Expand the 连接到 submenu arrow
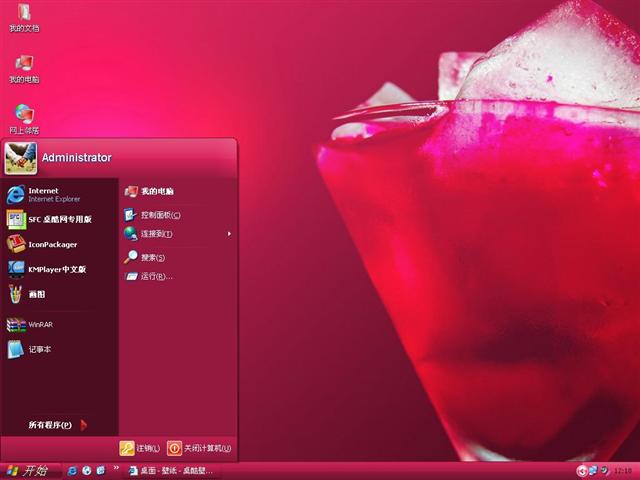 [229, 234]
